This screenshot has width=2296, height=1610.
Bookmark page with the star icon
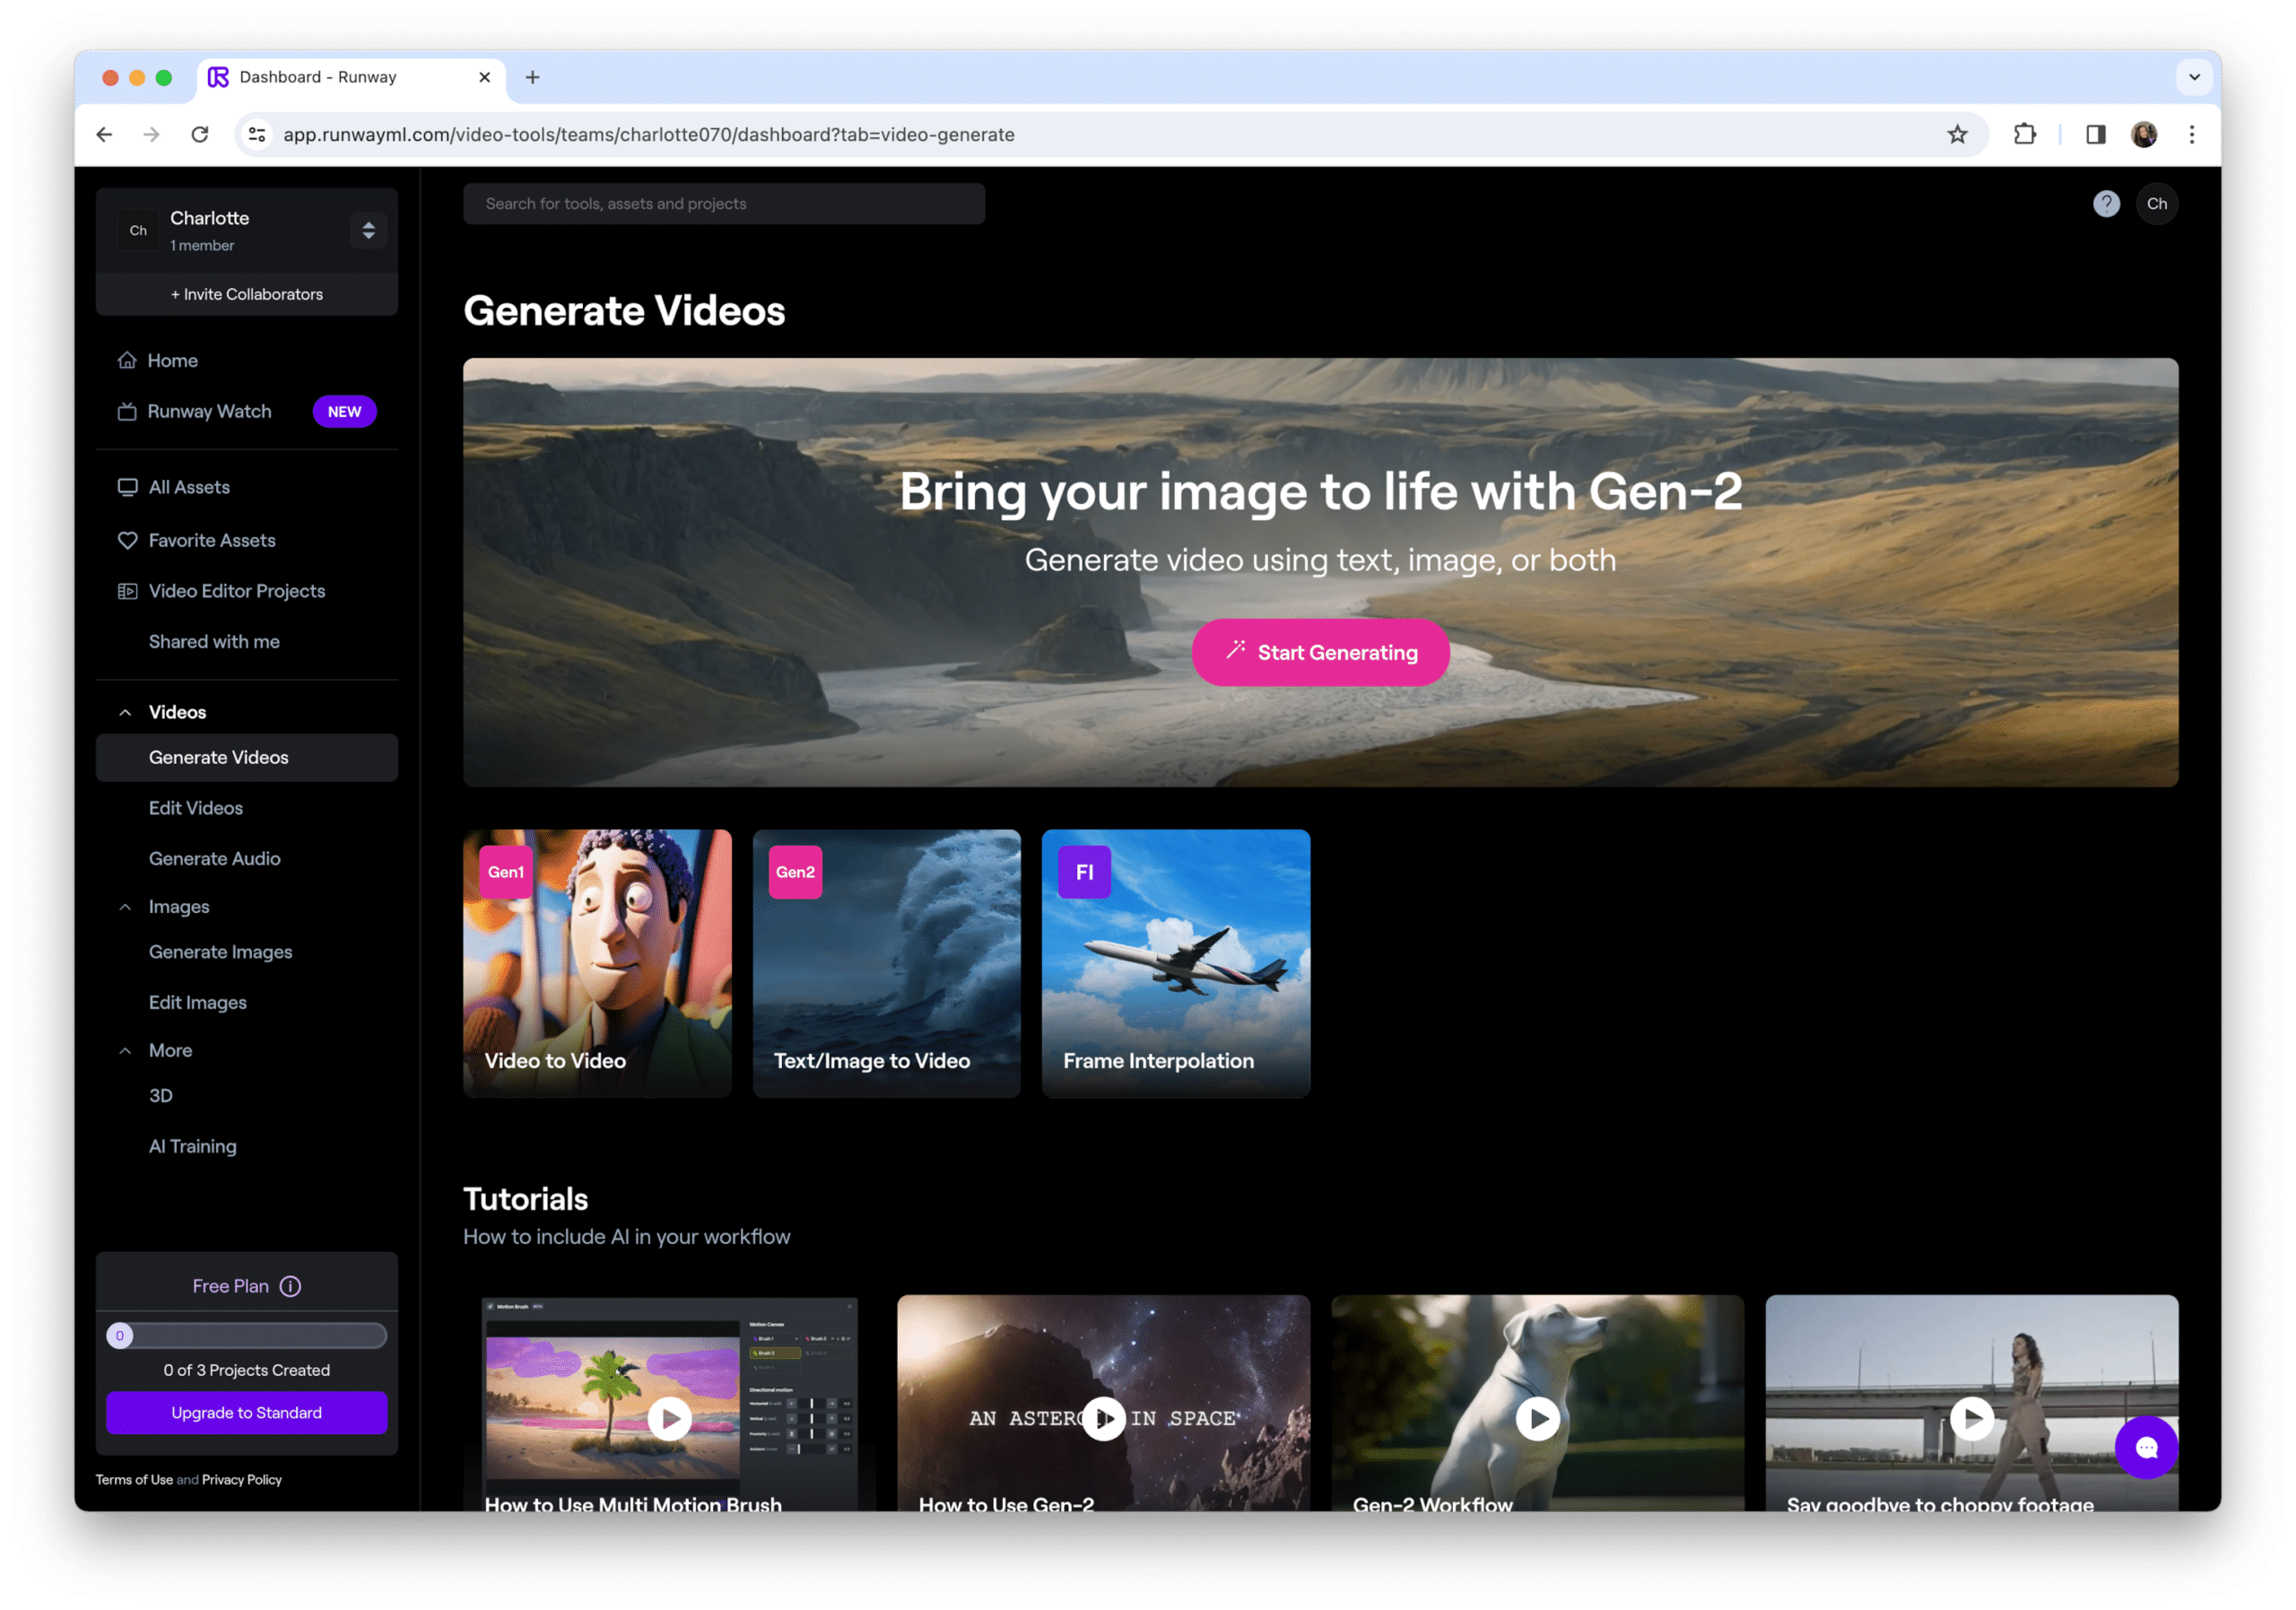(1957, 134)
